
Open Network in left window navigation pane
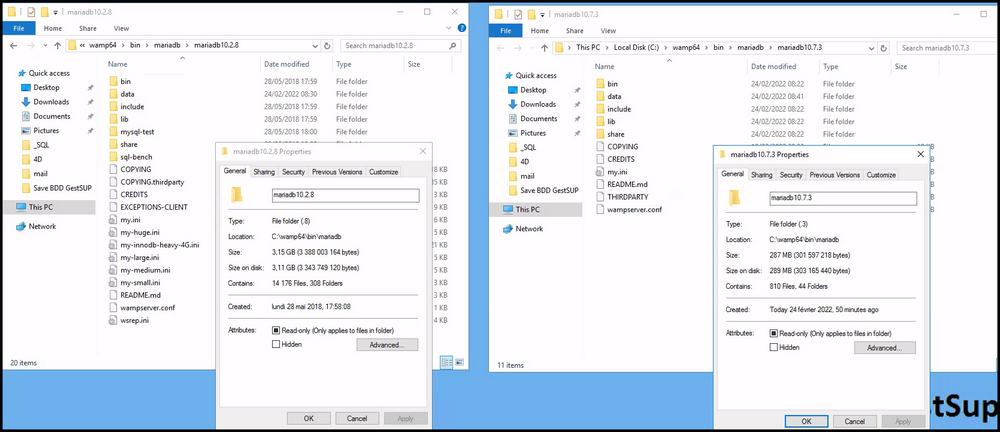[42, 227]
